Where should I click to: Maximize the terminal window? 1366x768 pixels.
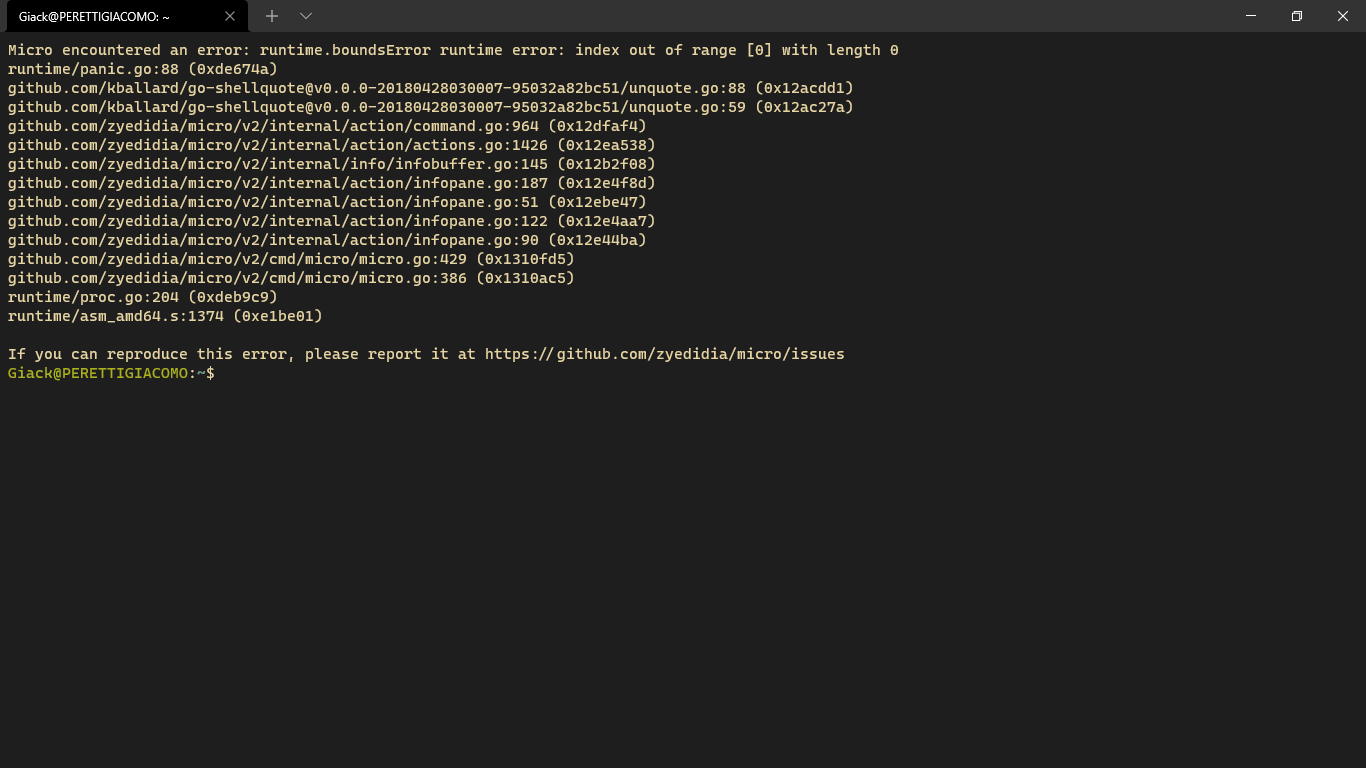[1297, 16]
